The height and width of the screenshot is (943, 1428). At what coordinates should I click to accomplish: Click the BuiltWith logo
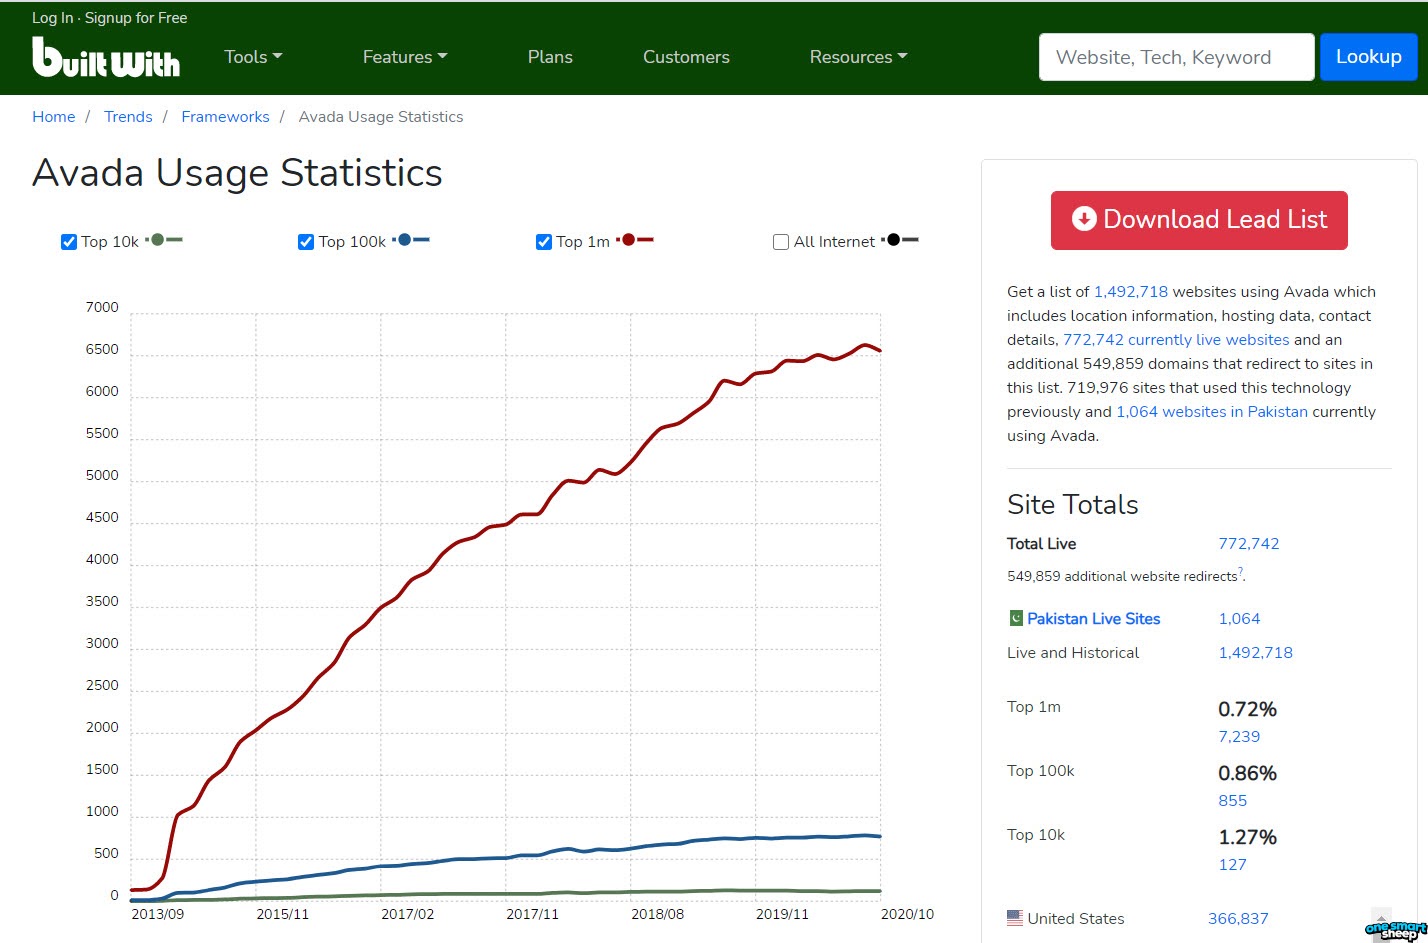(x=106, y=57)
